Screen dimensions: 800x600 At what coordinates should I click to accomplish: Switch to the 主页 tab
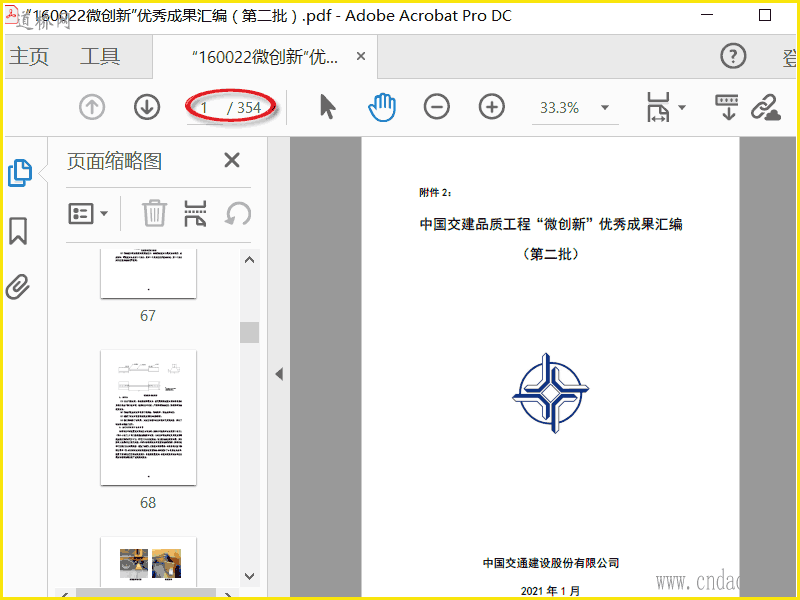(x=29, y=56)
